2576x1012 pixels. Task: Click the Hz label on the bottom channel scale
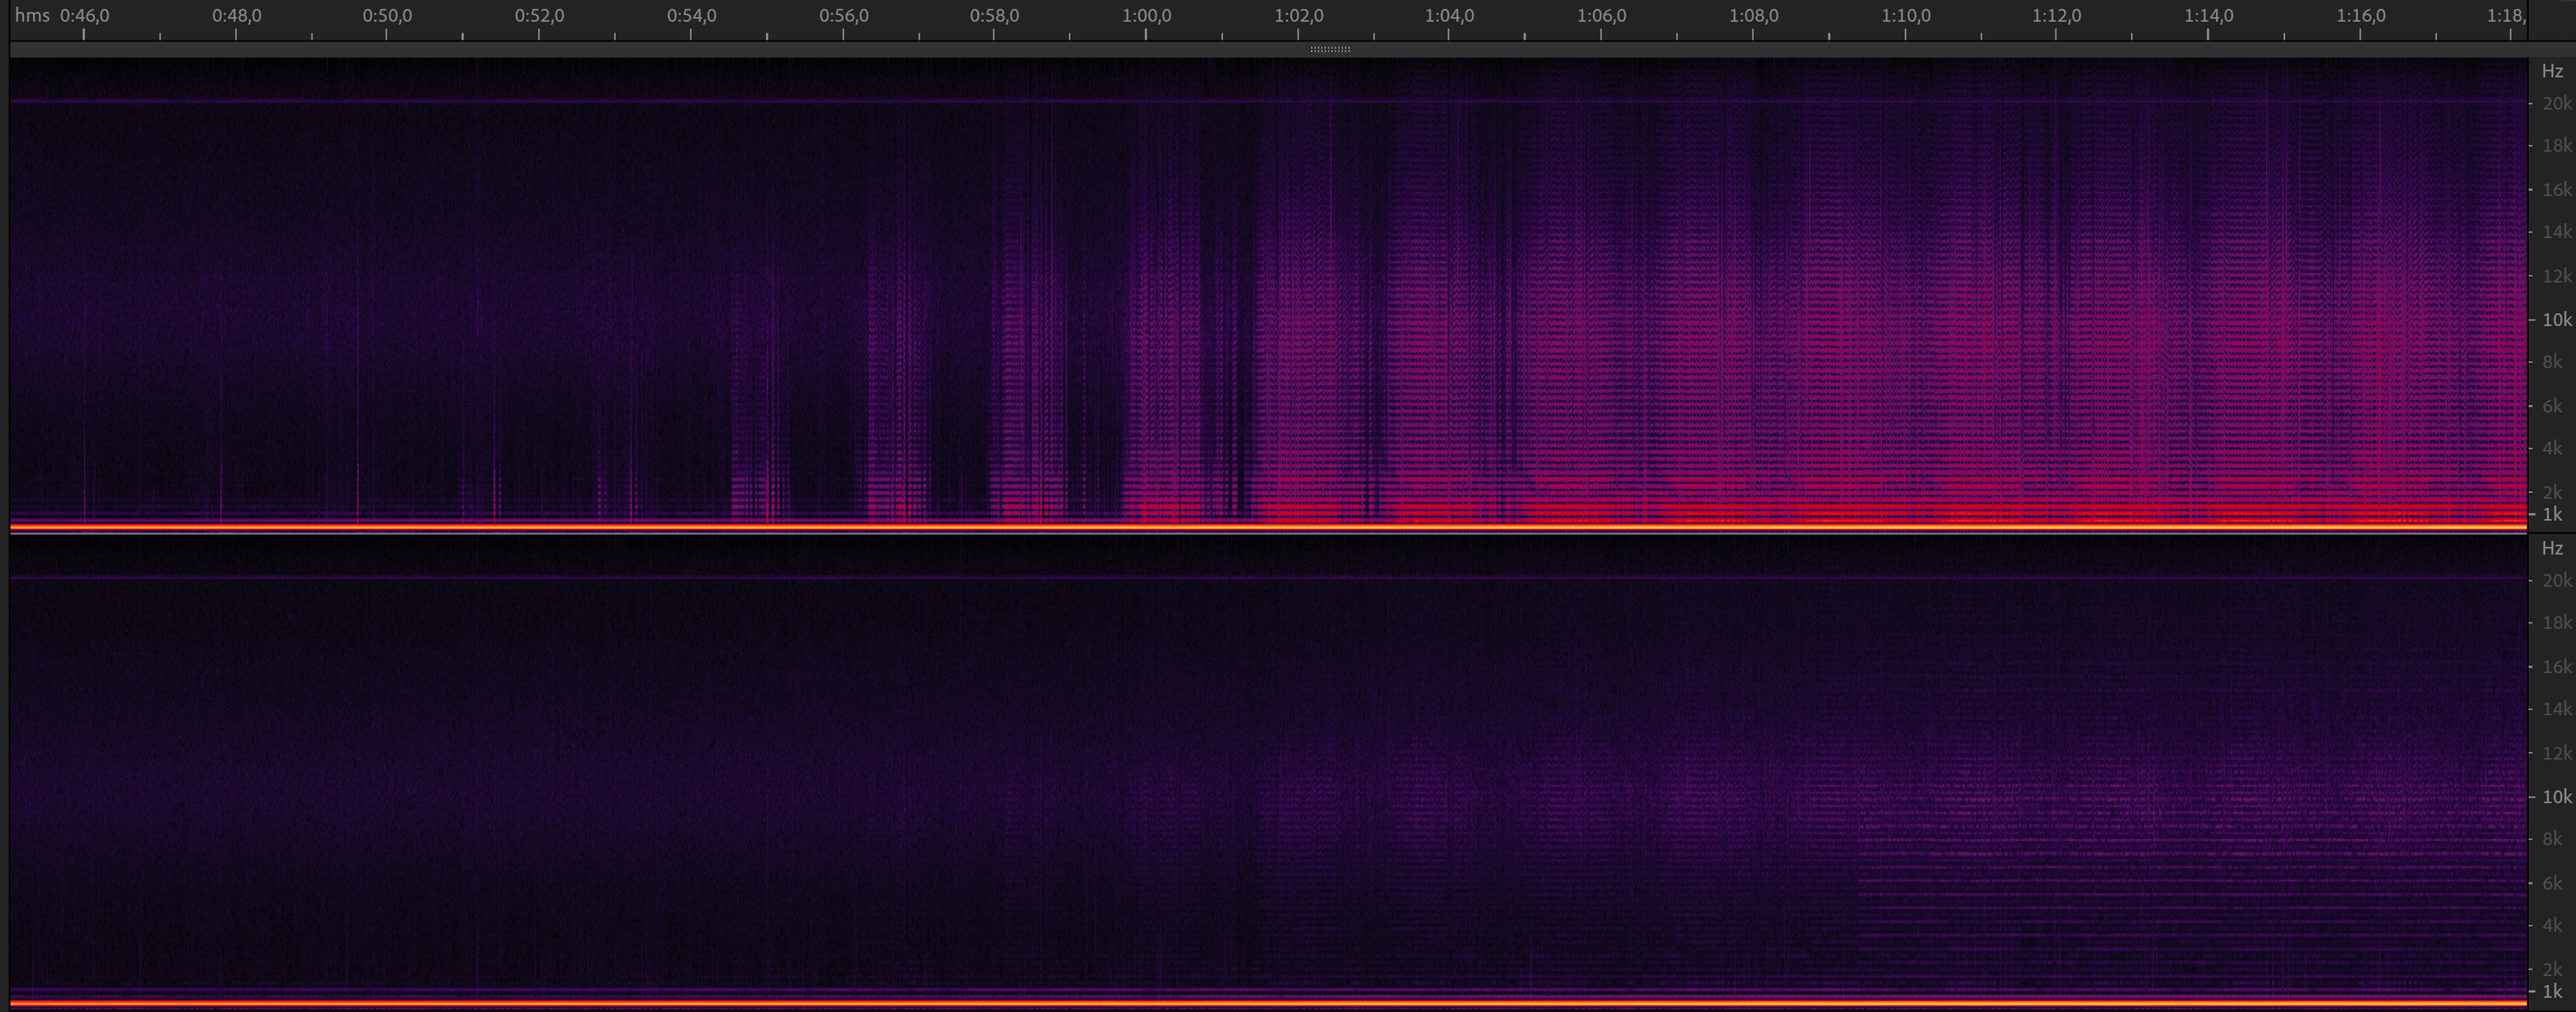[2552, 549]
